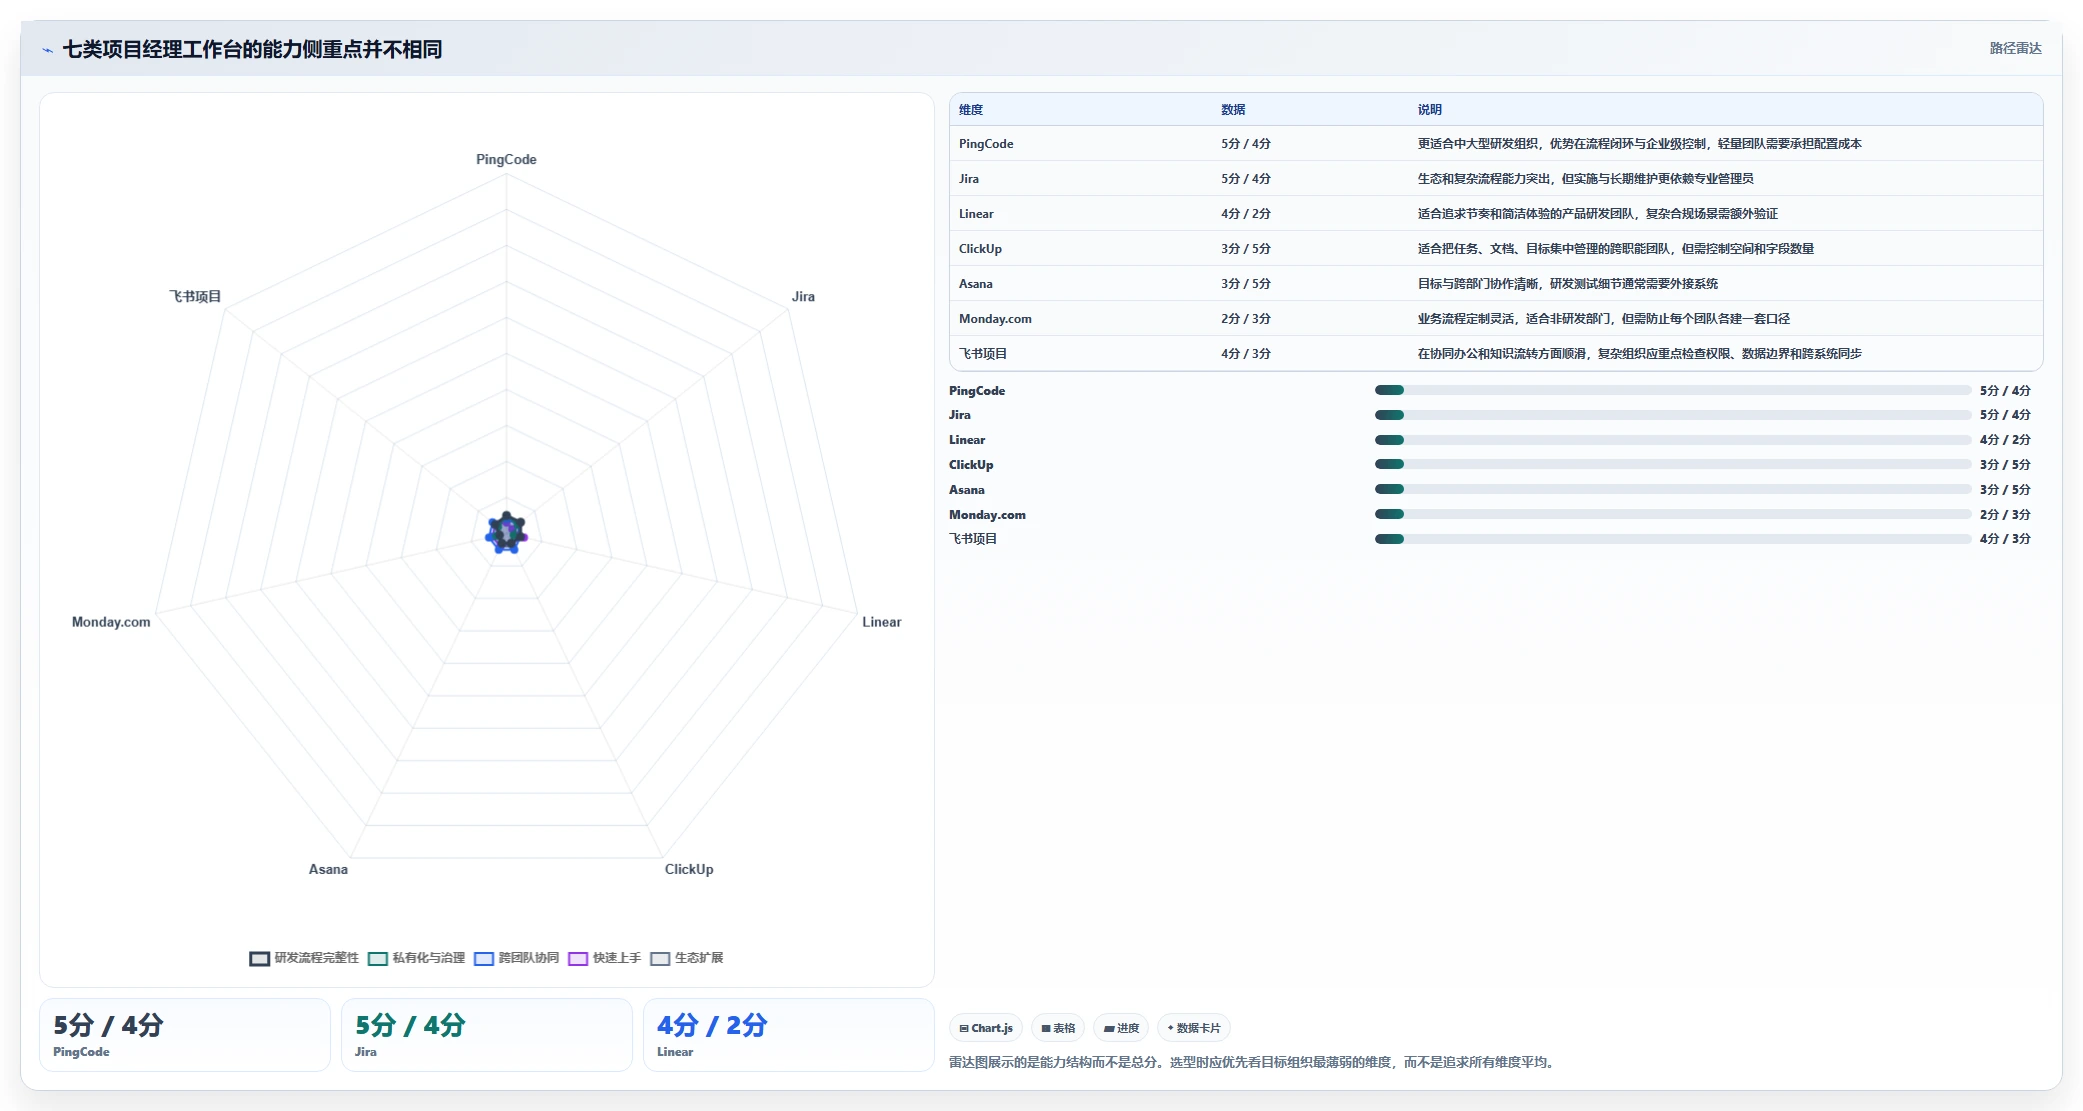Select the ClickUp row name in the table
This screenshot has height=1111, width=2083.
point(980,249)
